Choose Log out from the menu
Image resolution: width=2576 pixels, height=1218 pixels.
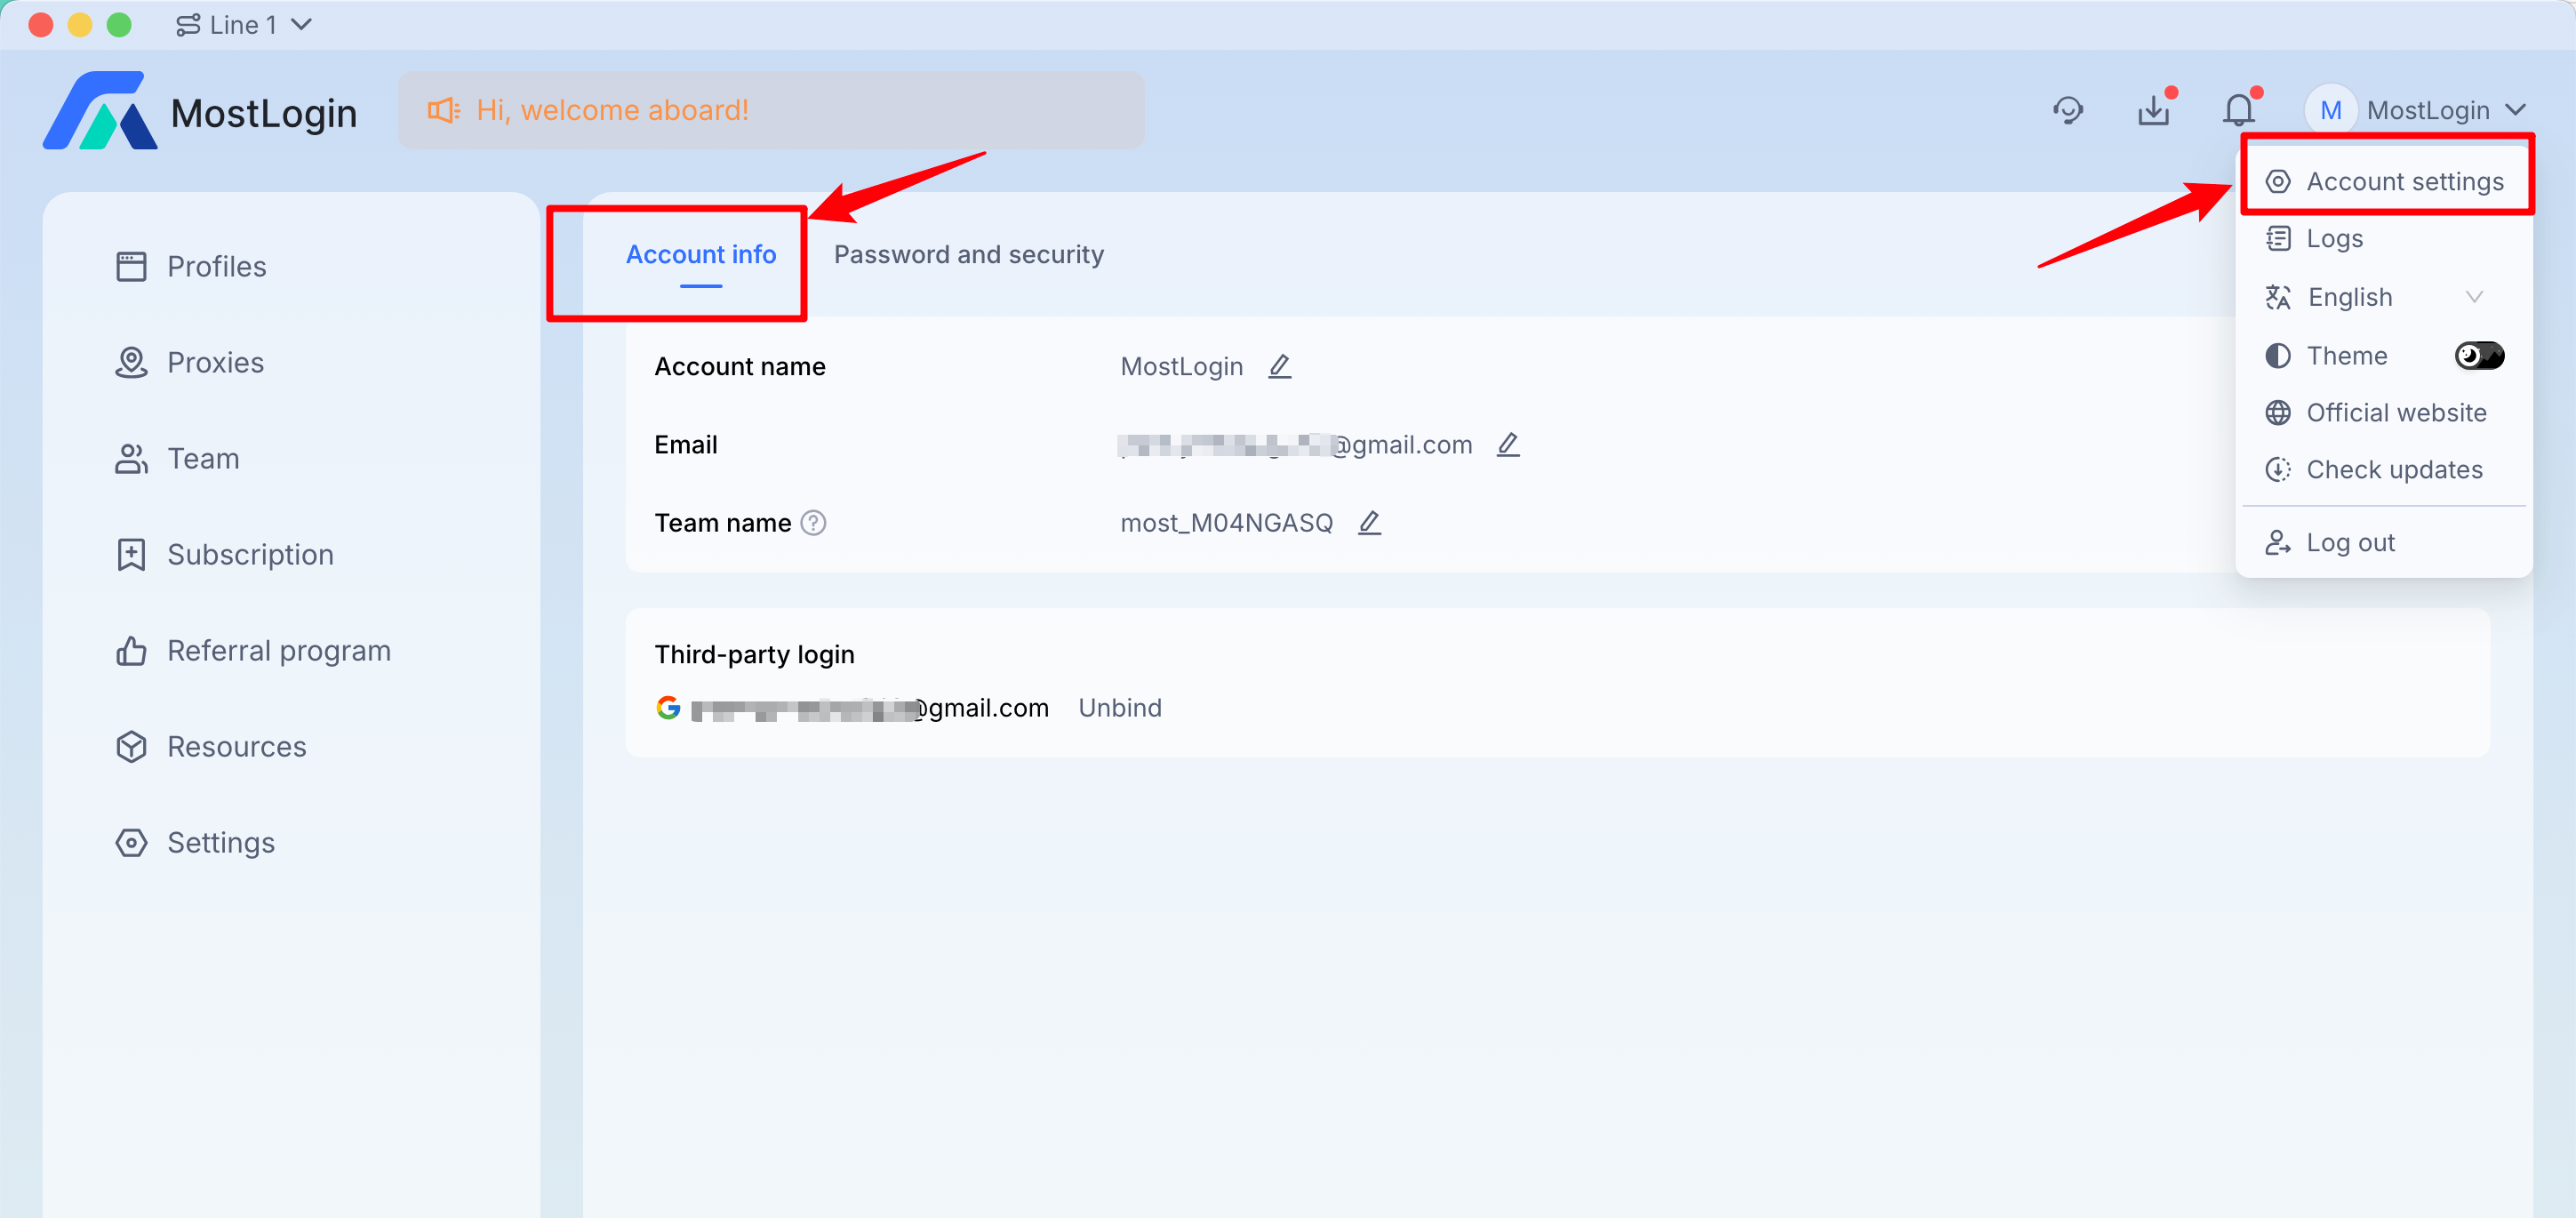[x=2386, y=542]
